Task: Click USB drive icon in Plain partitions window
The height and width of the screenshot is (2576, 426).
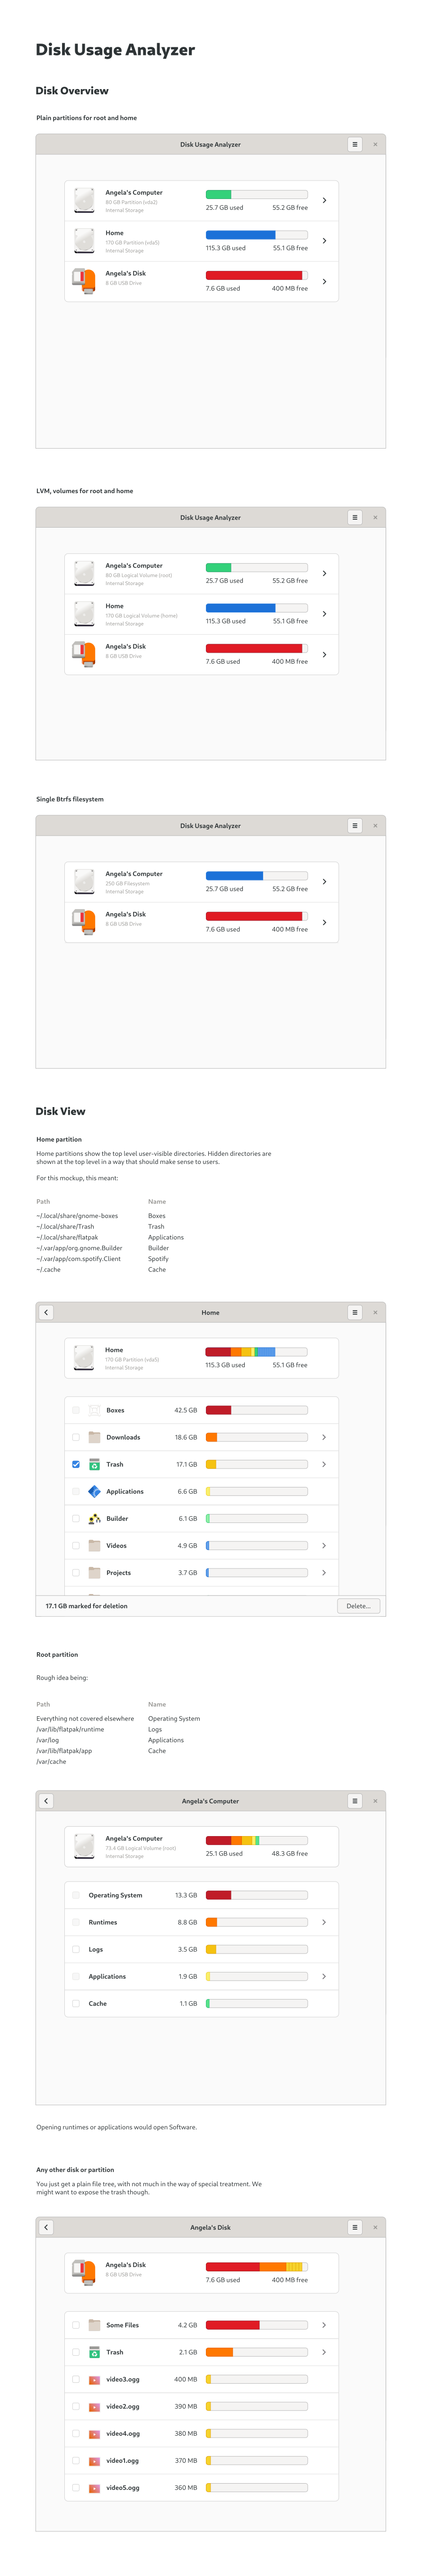Action: click(x=84, y=281)
